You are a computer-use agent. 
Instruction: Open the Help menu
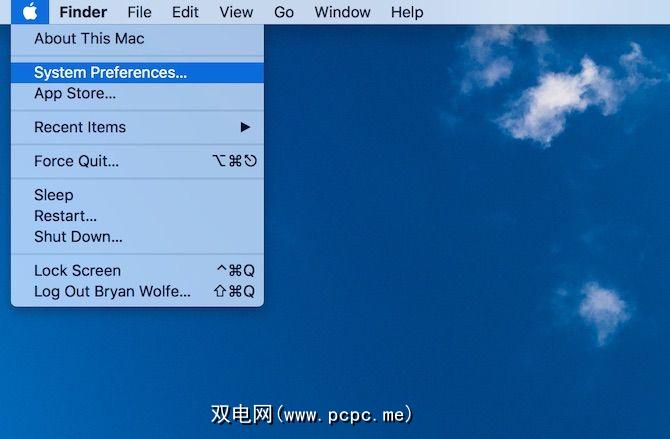point(407,12)
